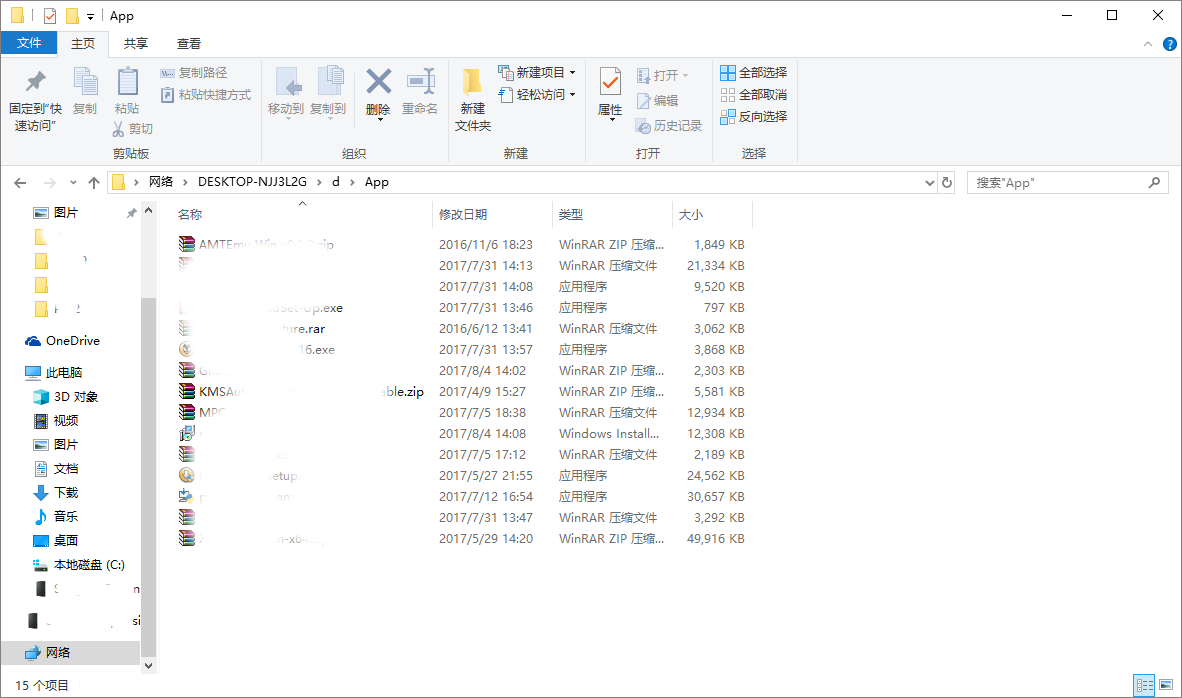The image size is (1182, 698).
Task: Open the Easy access (轻松访问) dropdown
Action: pos(537,94)
